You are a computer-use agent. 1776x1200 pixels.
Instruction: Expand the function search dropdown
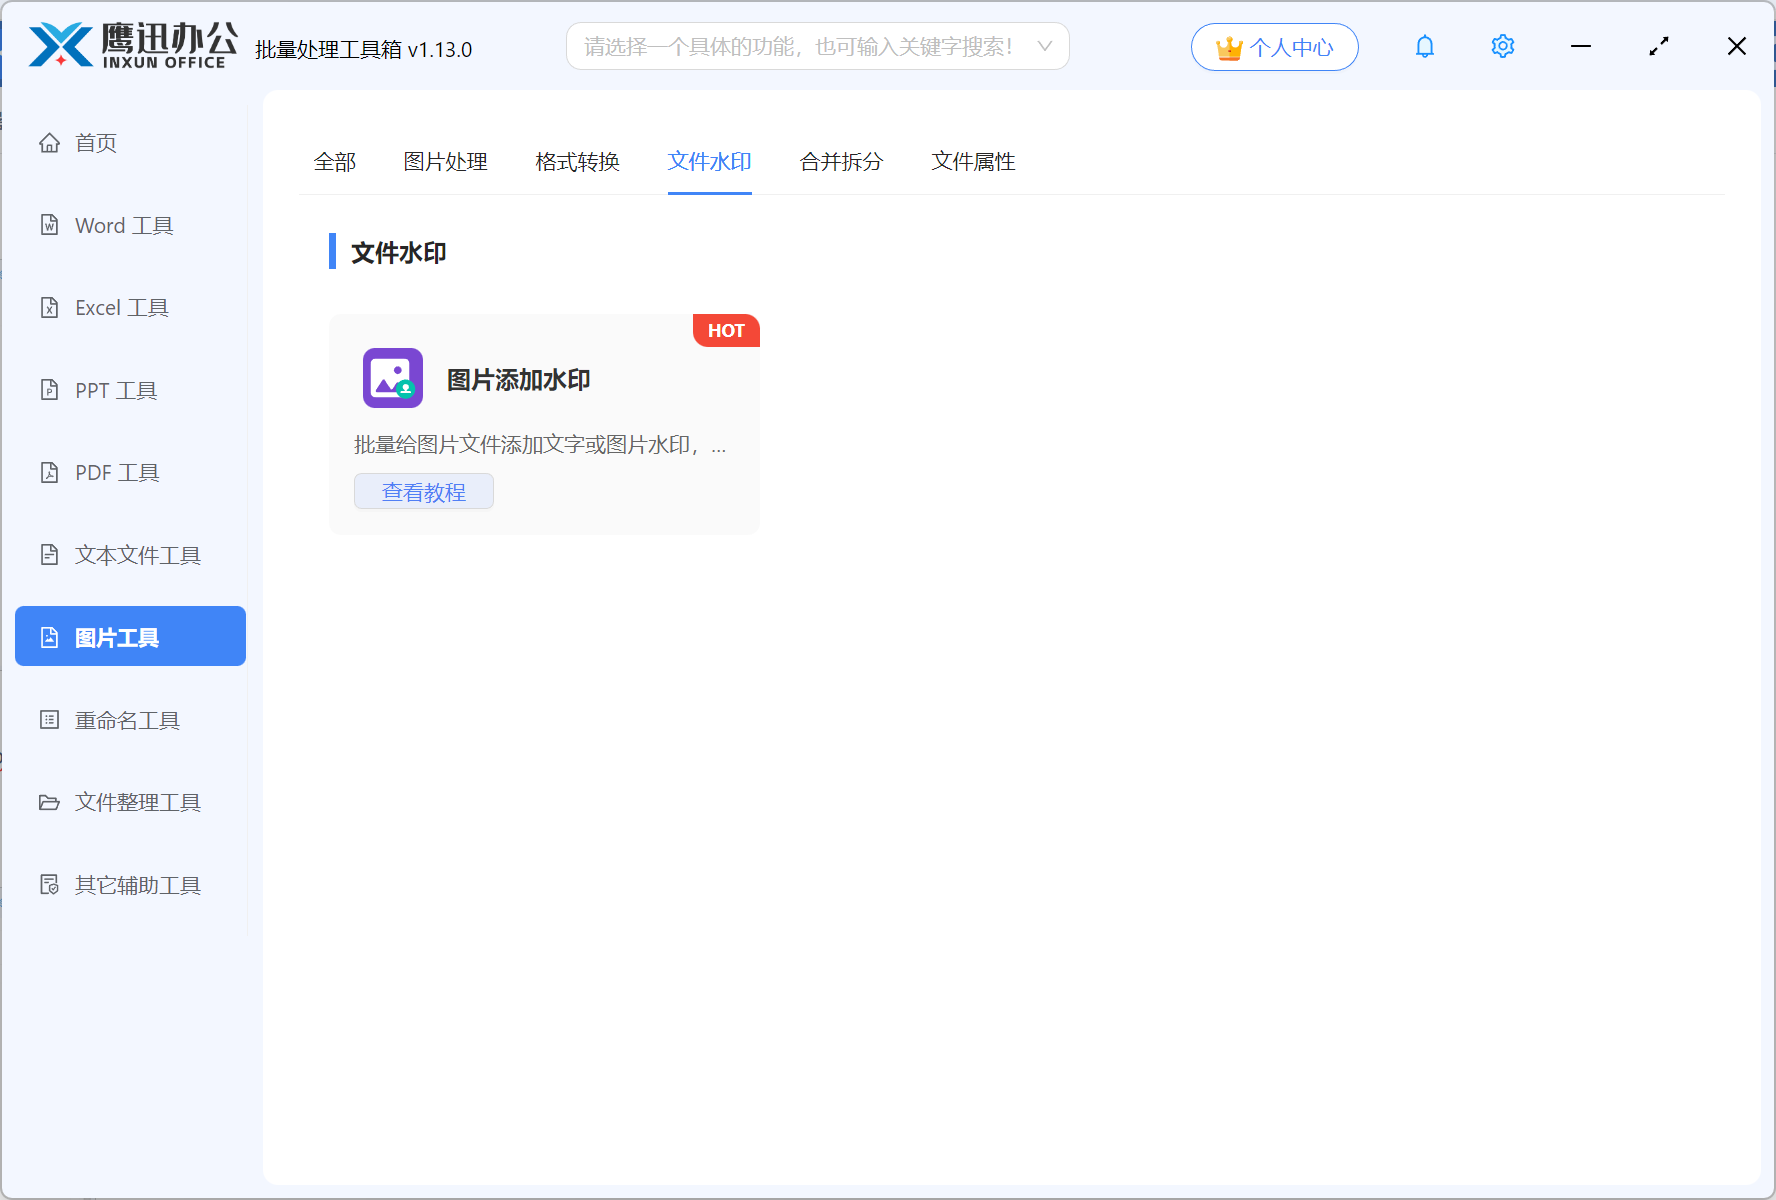[x=1044, y=46]
